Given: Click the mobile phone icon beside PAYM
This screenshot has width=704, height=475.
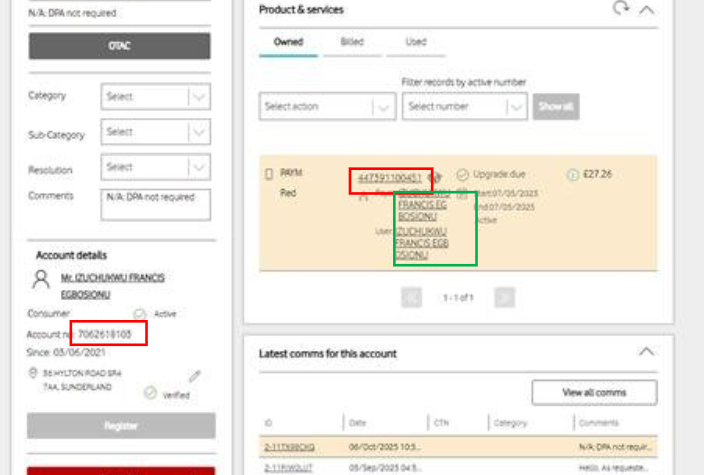Looking at the screenshot, I should click(x=268, y=174).
